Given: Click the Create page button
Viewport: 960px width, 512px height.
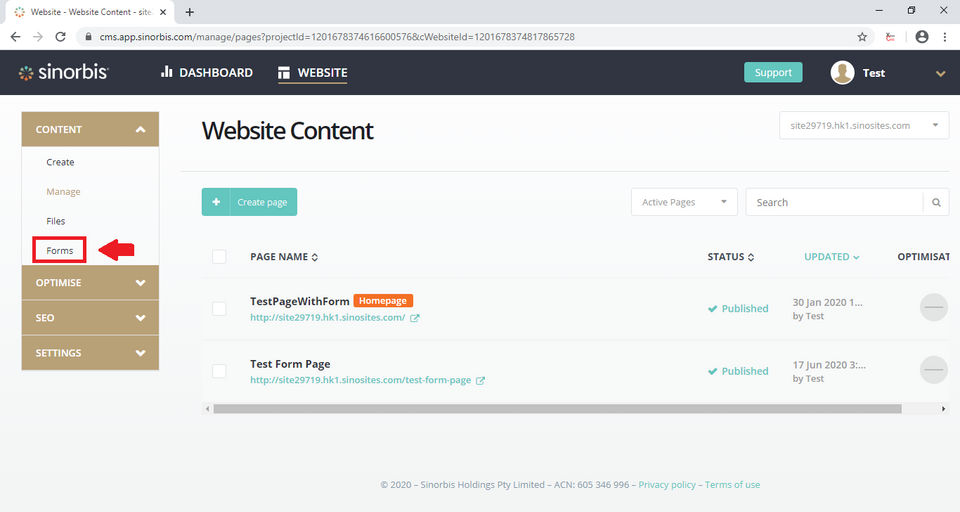Looking at the screenshot, I should click(x=249, y=202).
